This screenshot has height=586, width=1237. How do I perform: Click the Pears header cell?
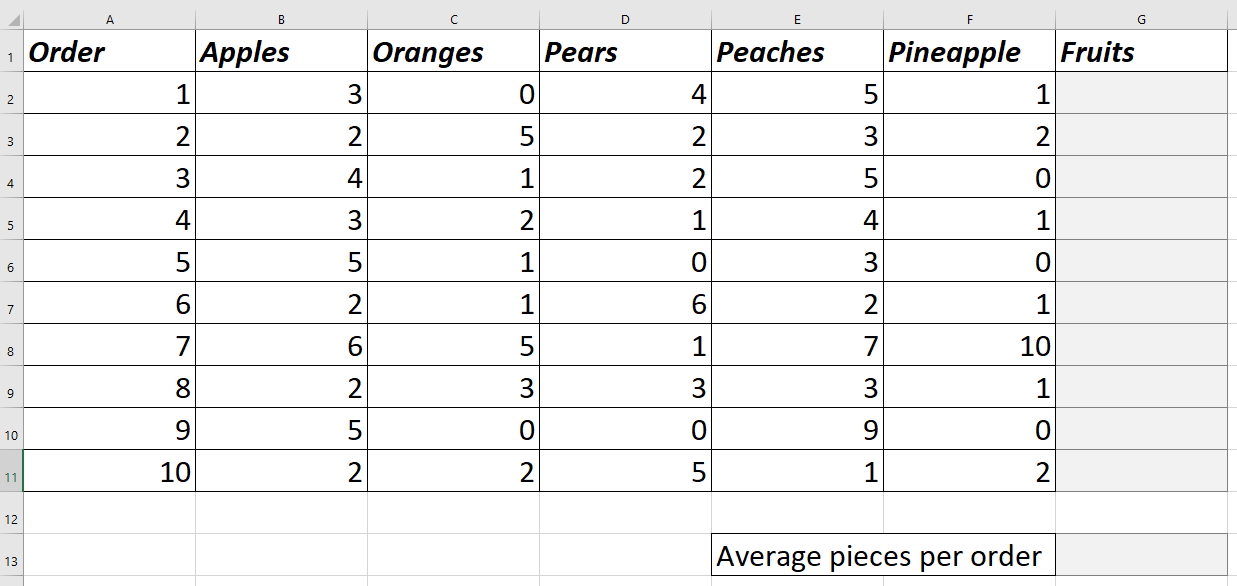tap(625, 52)
